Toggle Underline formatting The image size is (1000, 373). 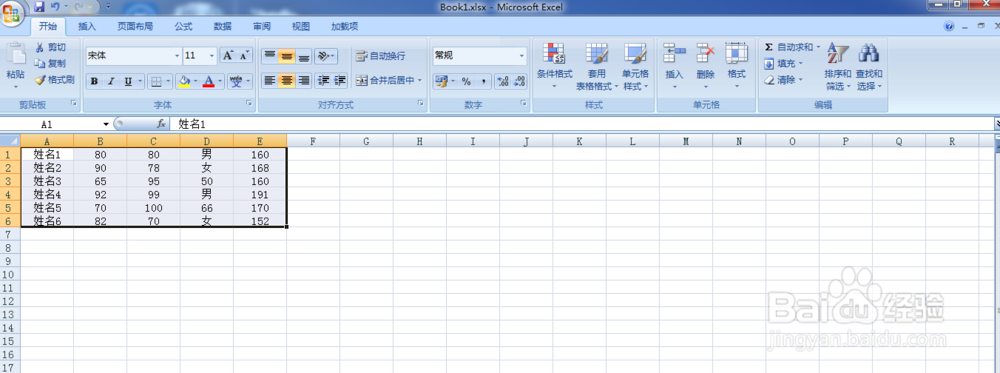click(x=128, y=81)
